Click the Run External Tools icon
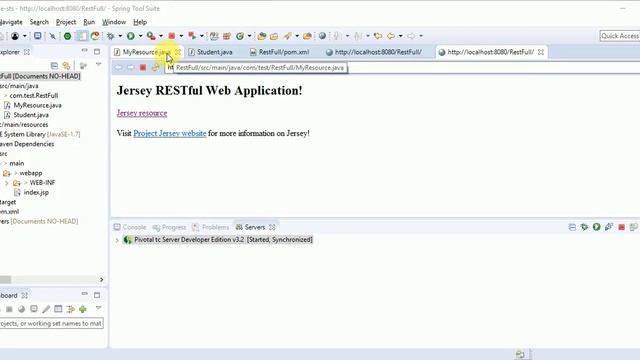 (x=151, y=36)
